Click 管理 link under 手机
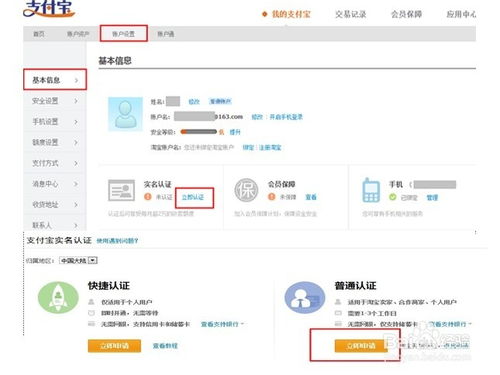500x375 pixels. click(432, 198)
